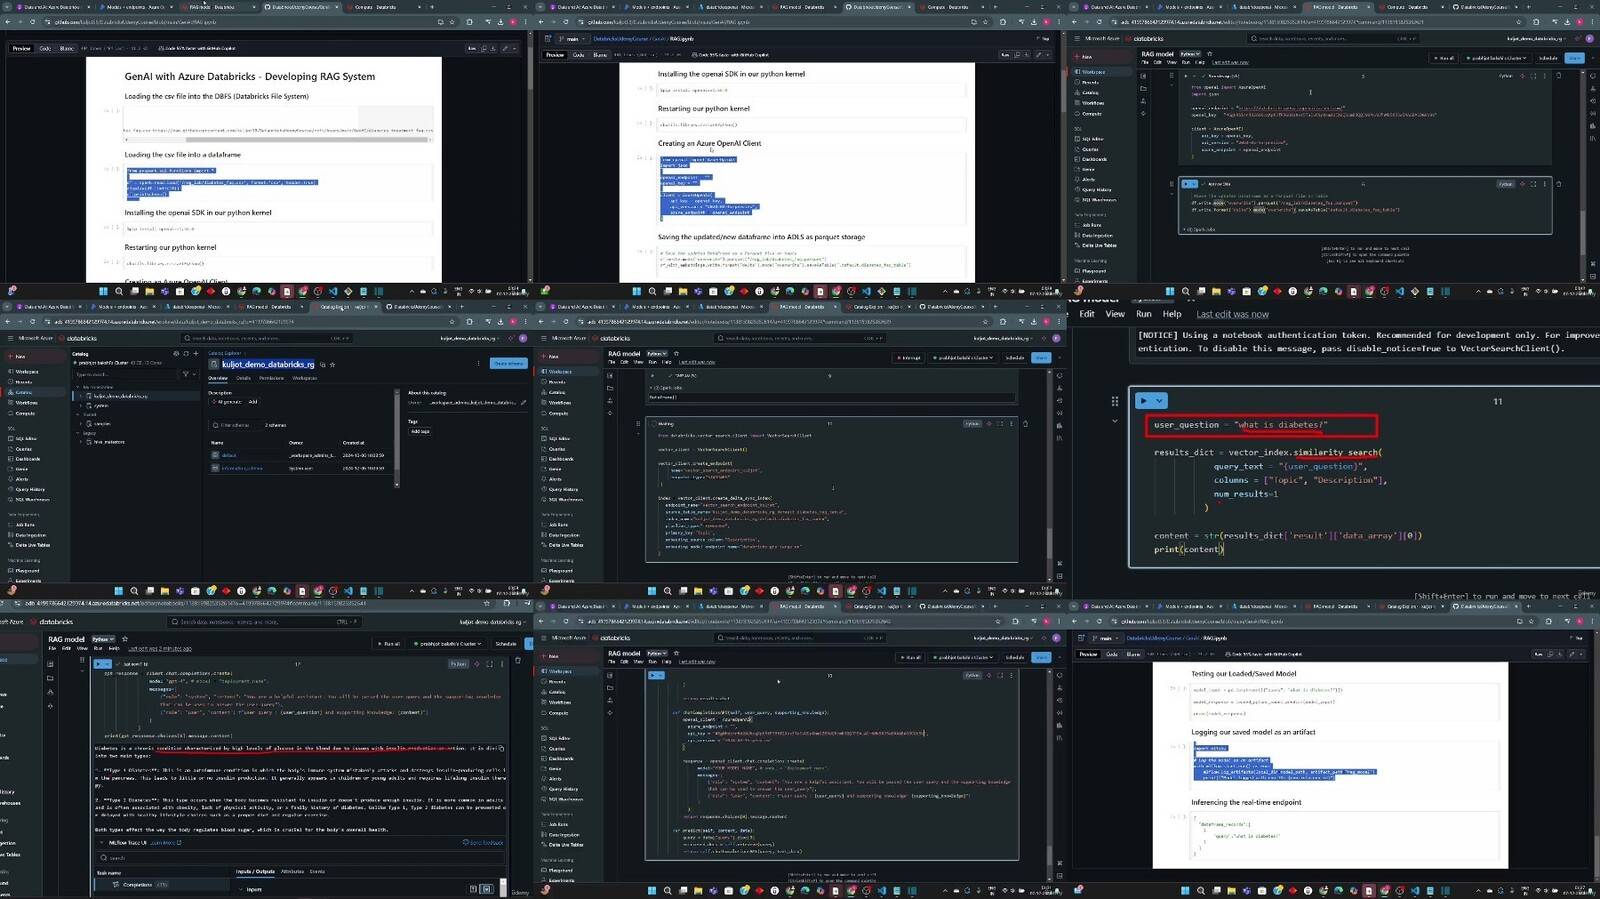Image resolution: width=1600 pixels, height=899 pixels.
Task: Toggle the sidebar hamburger in the Catalog Explorer window
Action: point(10,338)
